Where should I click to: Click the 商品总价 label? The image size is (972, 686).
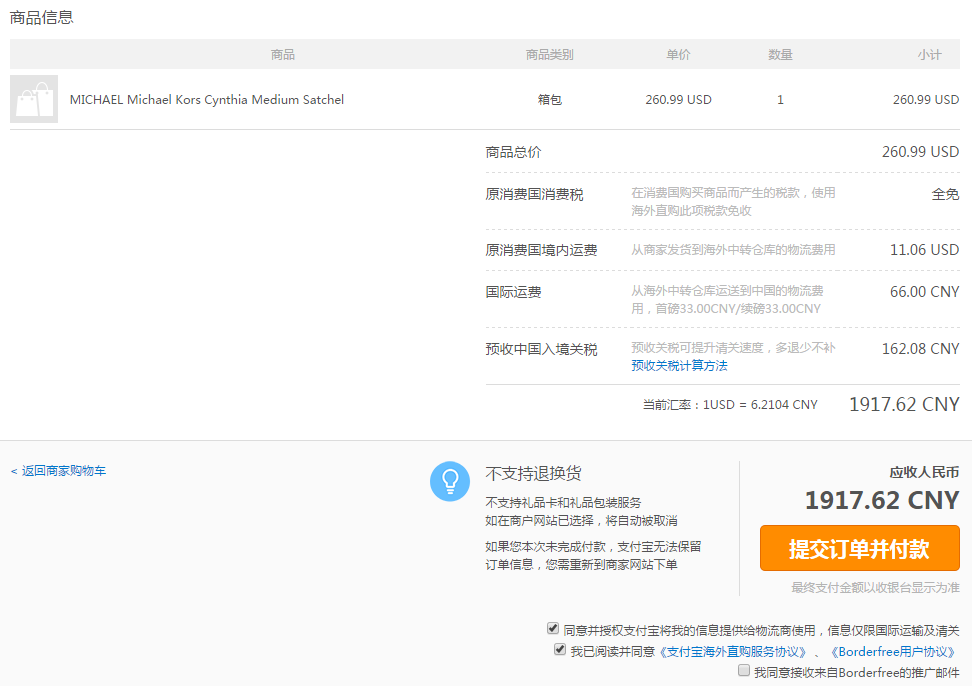513,152
